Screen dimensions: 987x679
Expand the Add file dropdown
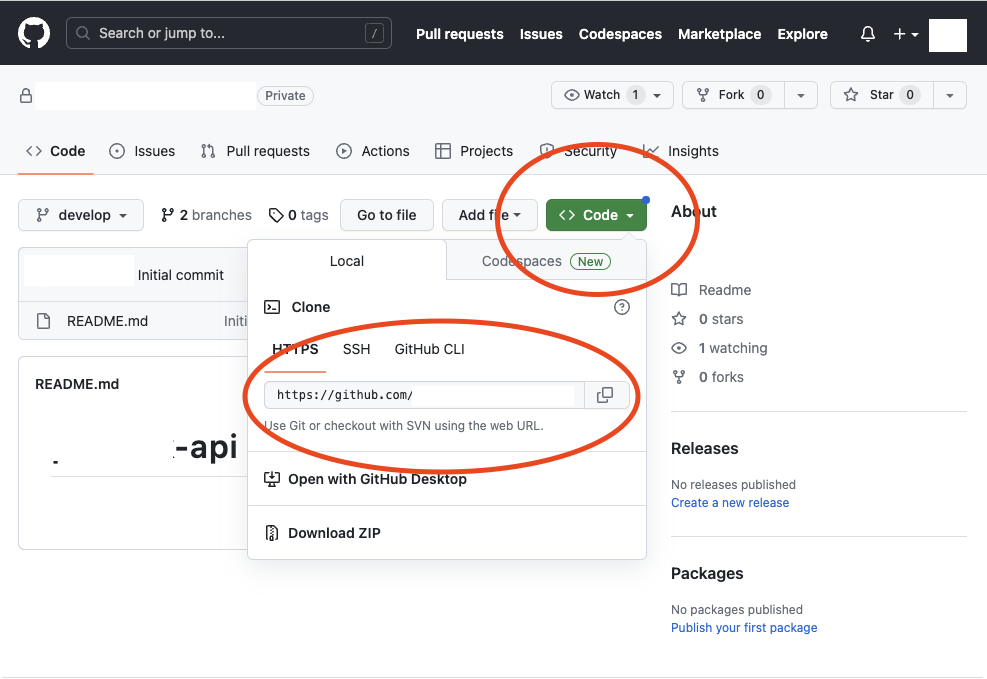(490, 215)
